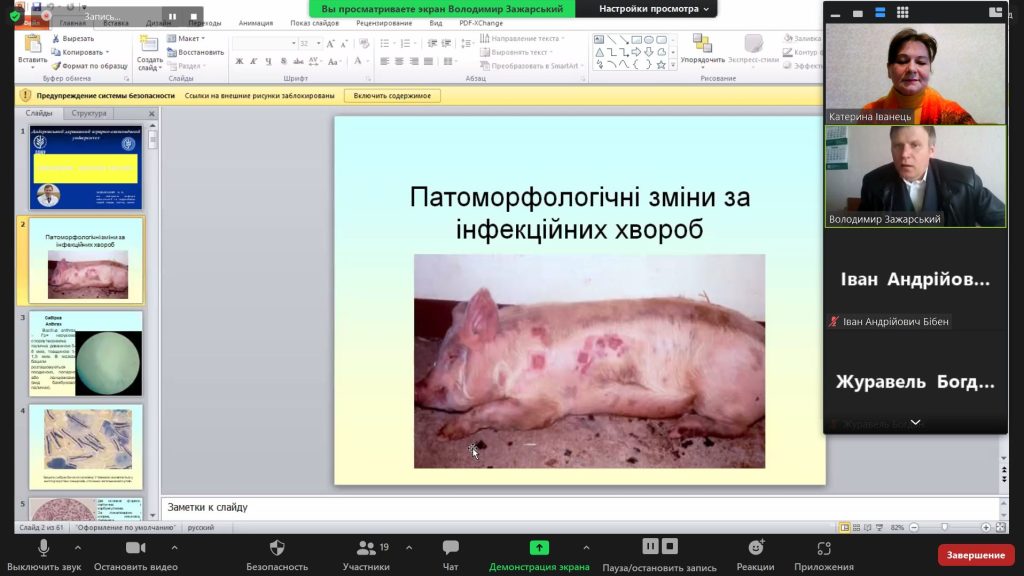Toggle strikethrough formatting (abc)
The image size is (1024, 576).
click(298, 61)
